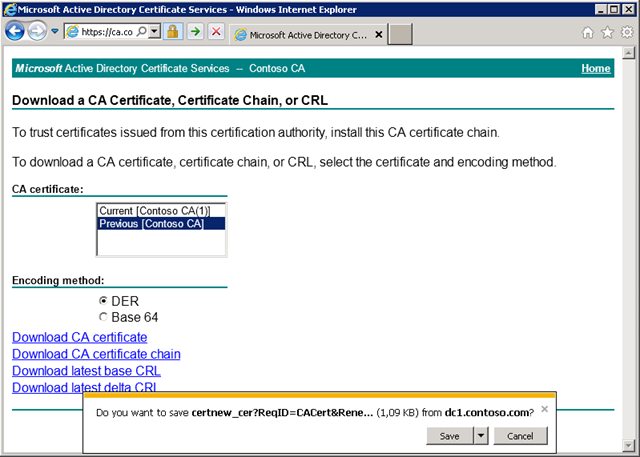
Task: Open the security lock report icon
Action: coord(173,31)
